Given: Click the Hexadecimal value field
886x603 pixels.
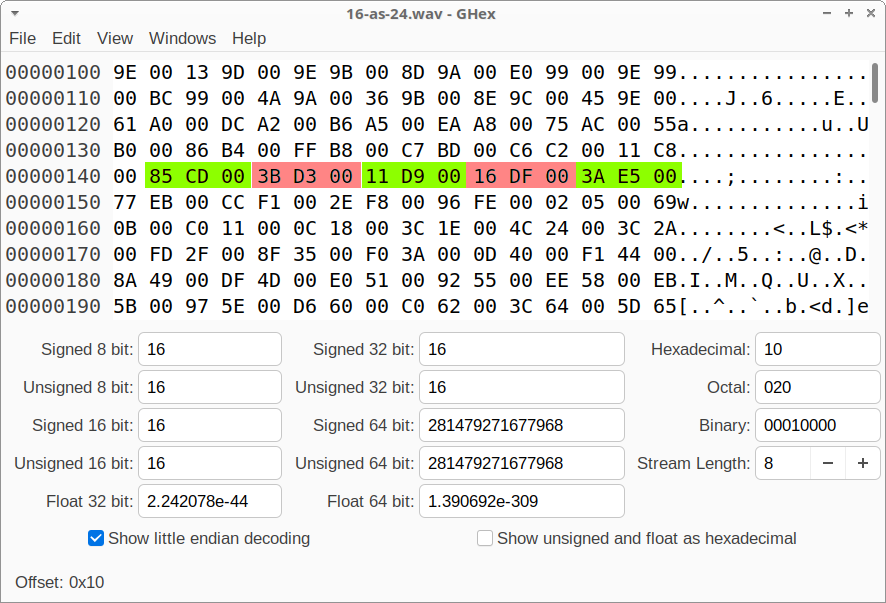Looking at the screenshot, I should point(817,349).
